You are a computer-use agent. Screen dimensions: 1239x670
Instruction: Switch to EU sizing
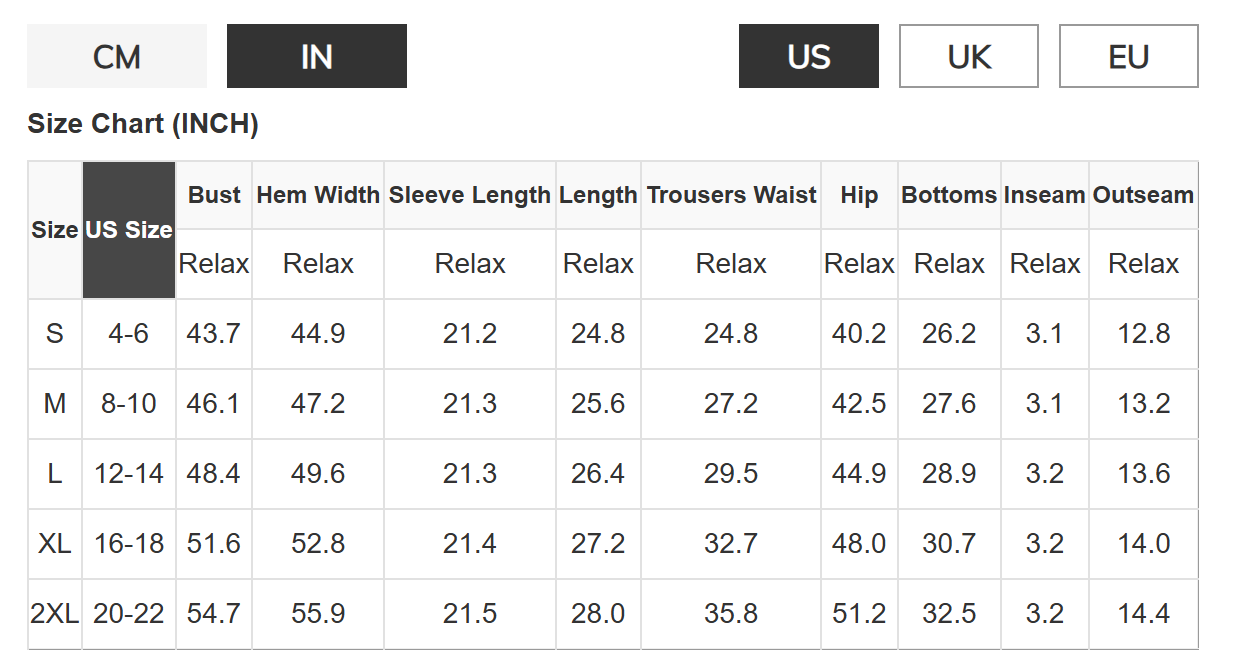1128,57
